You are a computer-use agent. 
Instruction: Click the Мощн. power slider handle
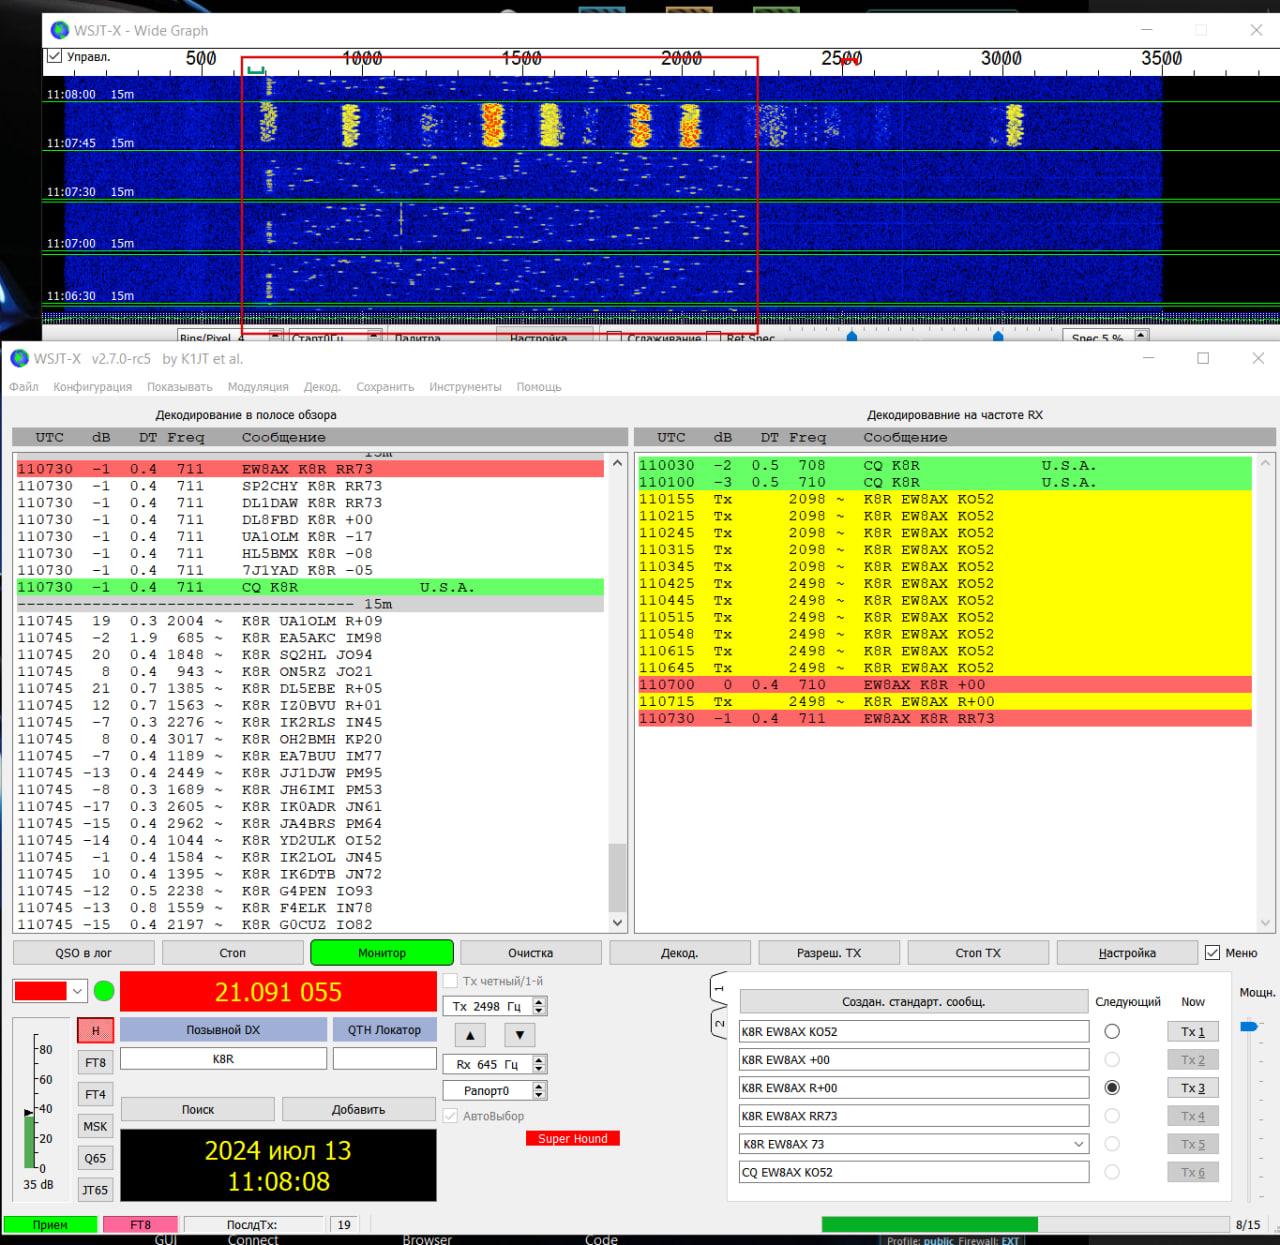coord(1248,1026)
